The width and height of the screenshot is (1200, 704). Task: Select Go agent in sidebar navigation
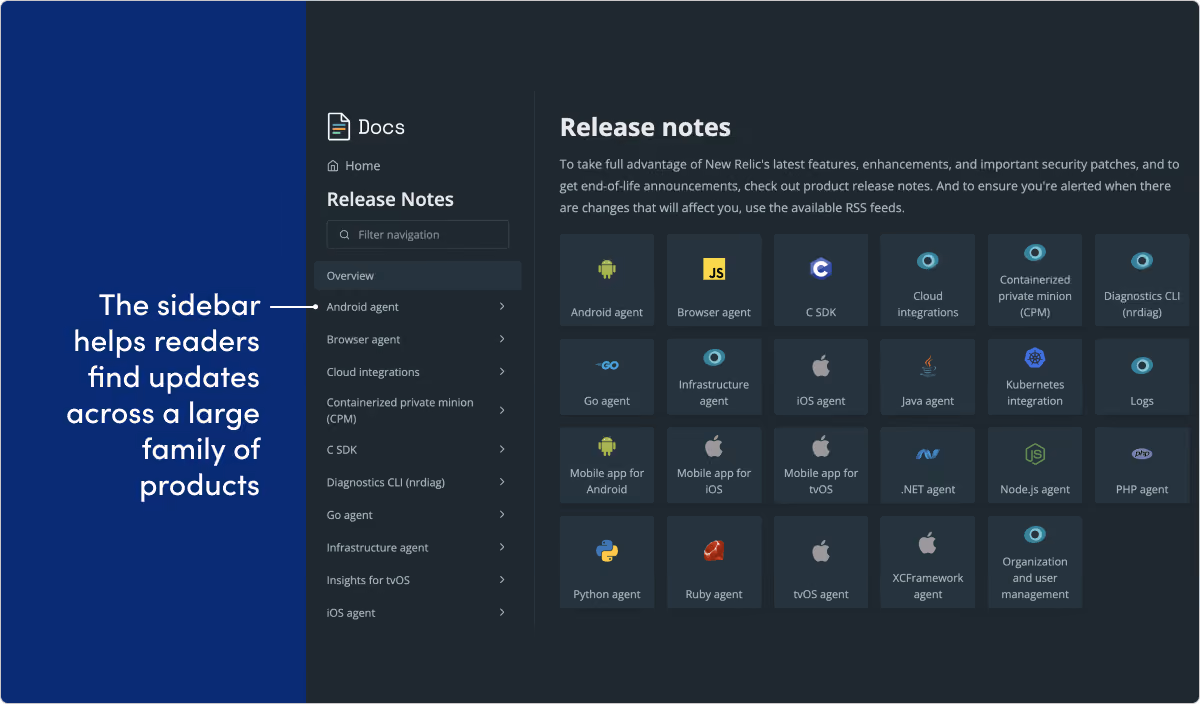coord(350,515)
